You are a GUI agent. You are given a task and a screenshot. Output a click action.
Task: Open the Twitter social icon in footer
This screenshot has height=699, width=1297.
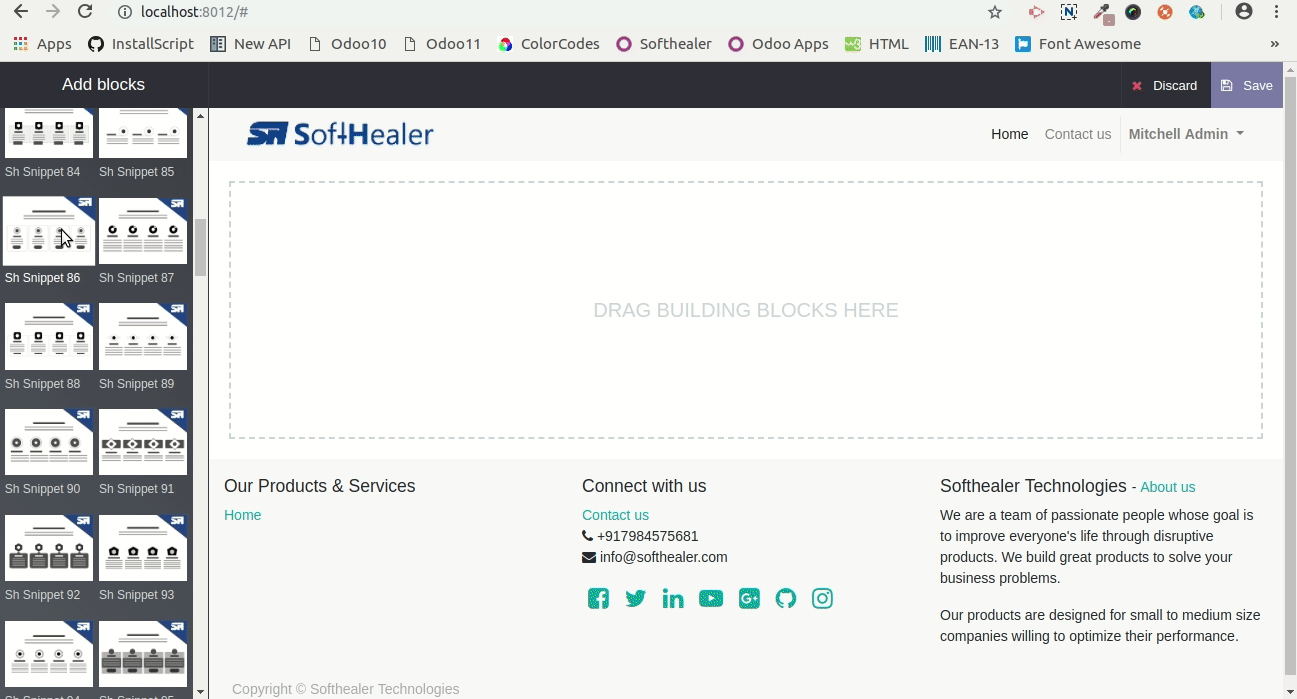point(635,599)
